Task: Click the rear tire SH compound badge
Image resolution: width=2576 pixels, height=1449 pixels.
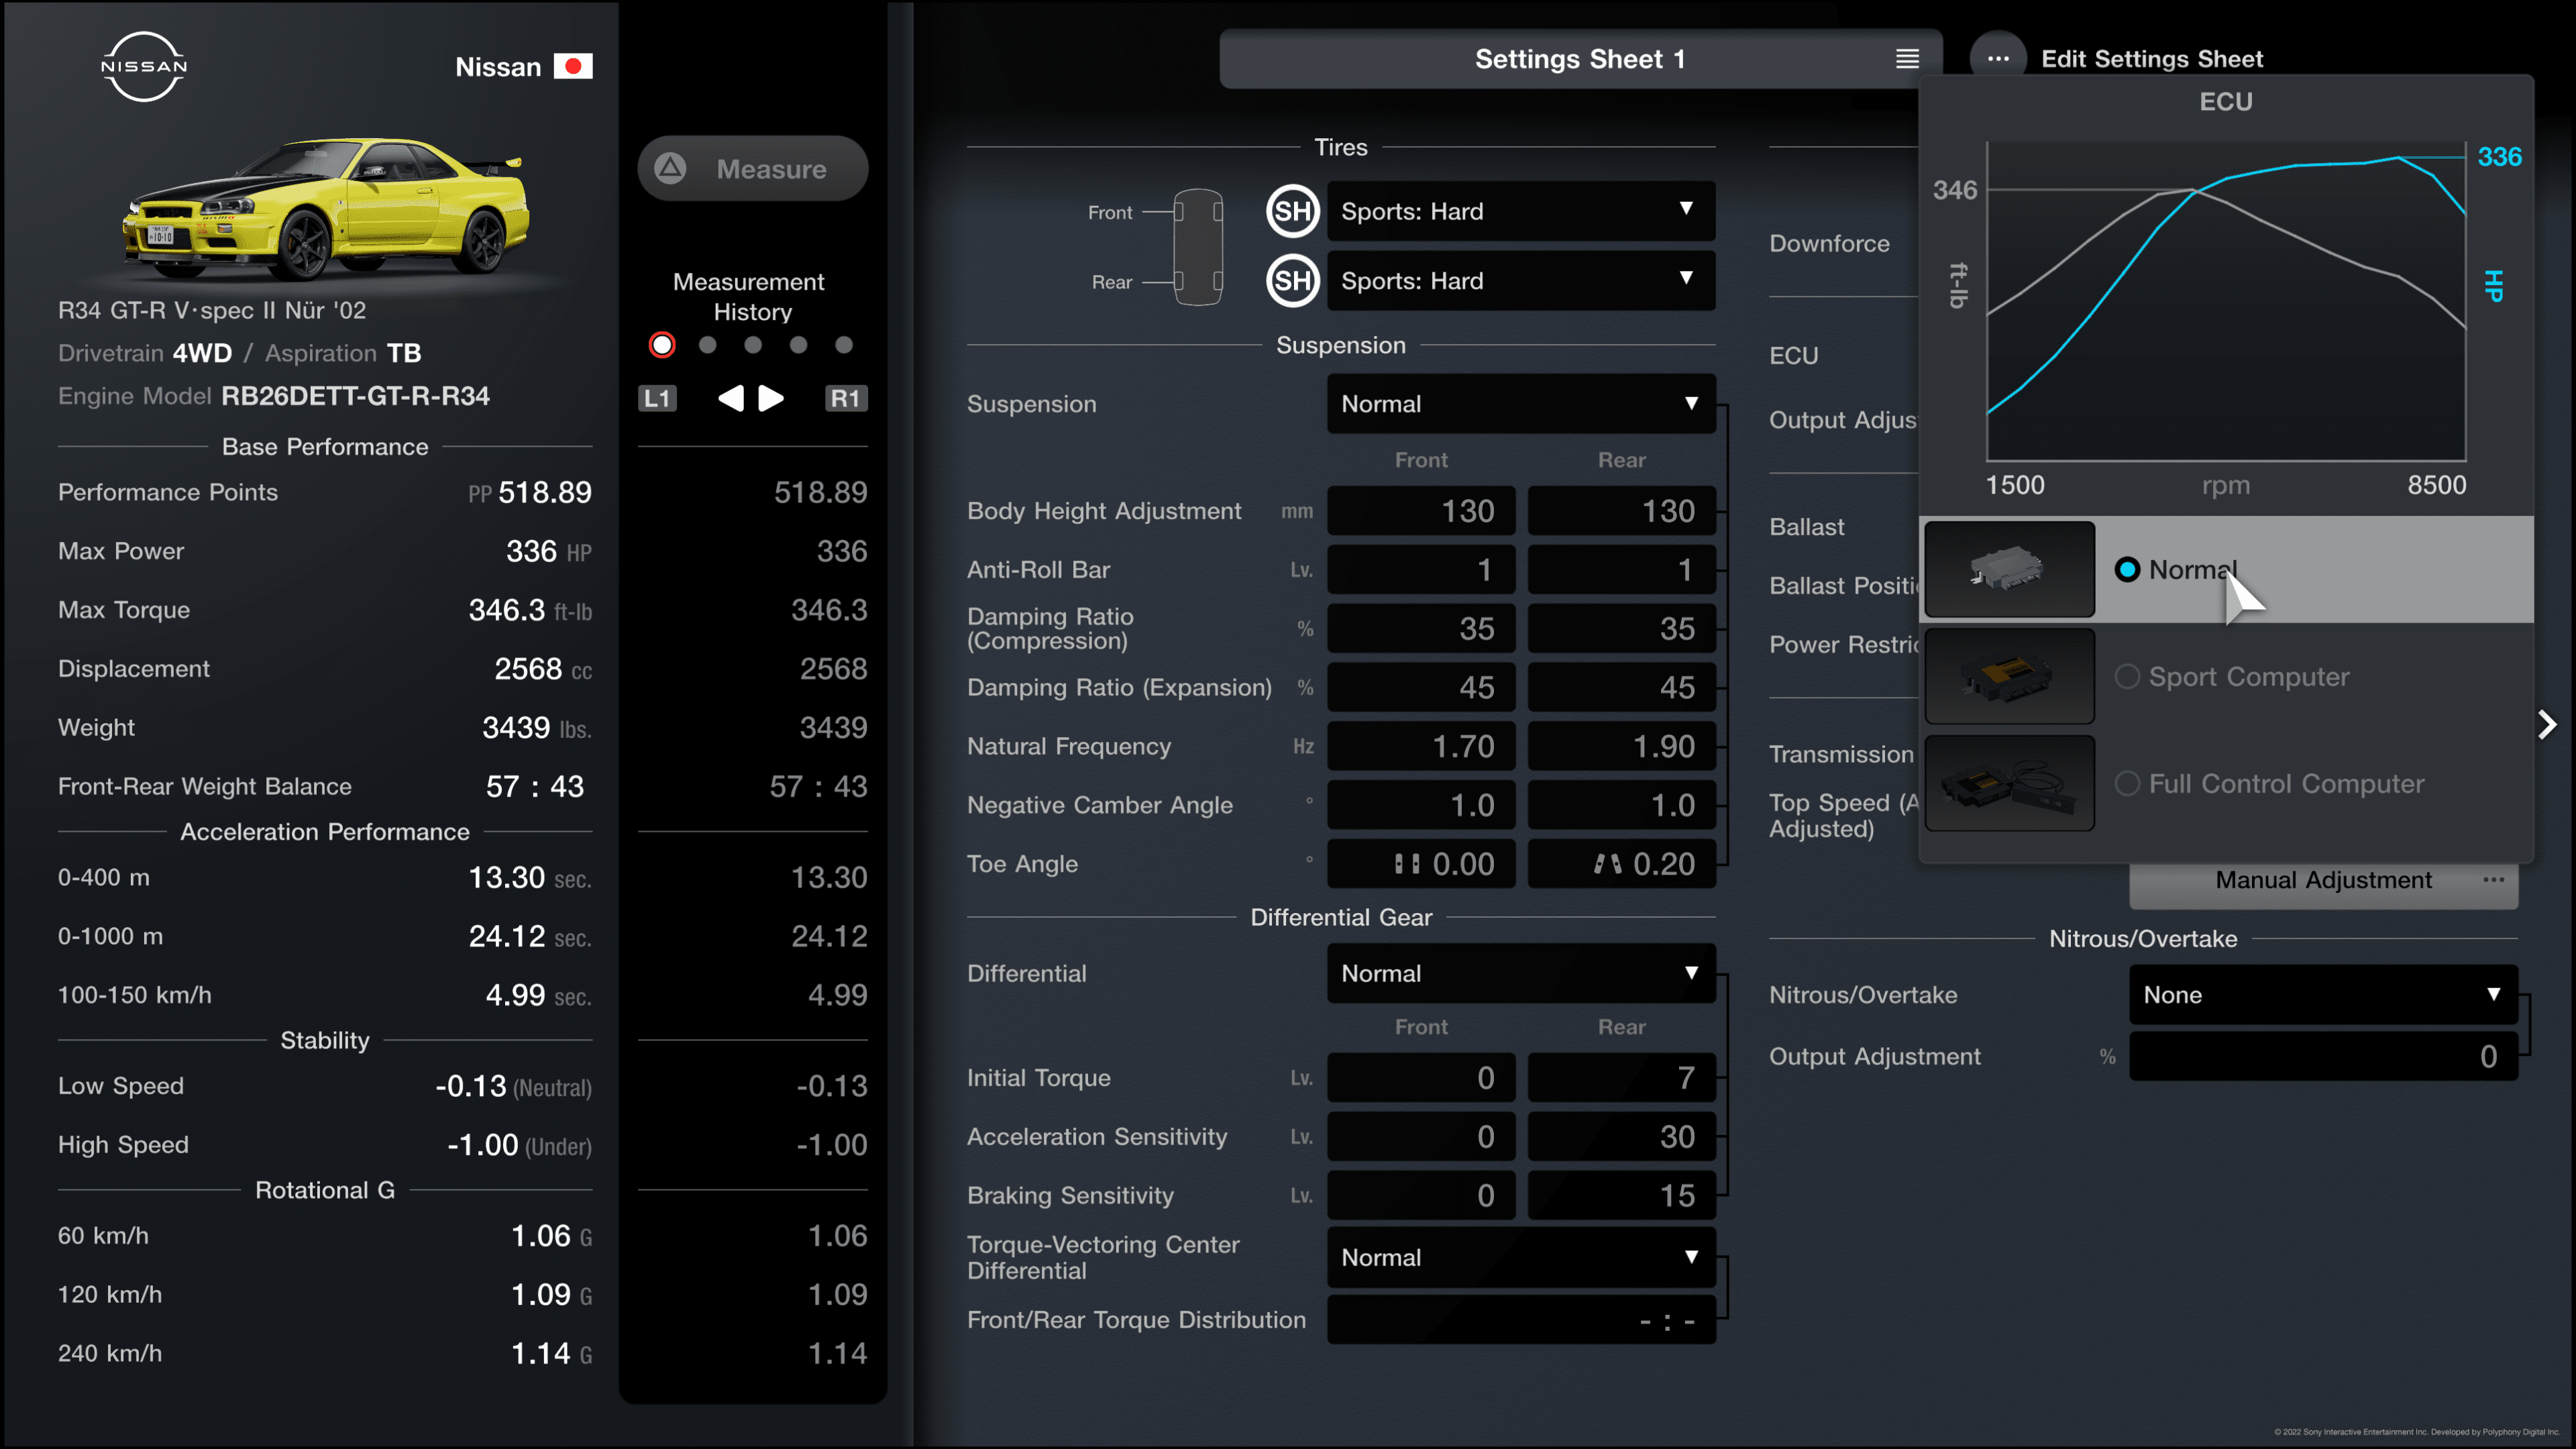Action: tap(1292, 281)
